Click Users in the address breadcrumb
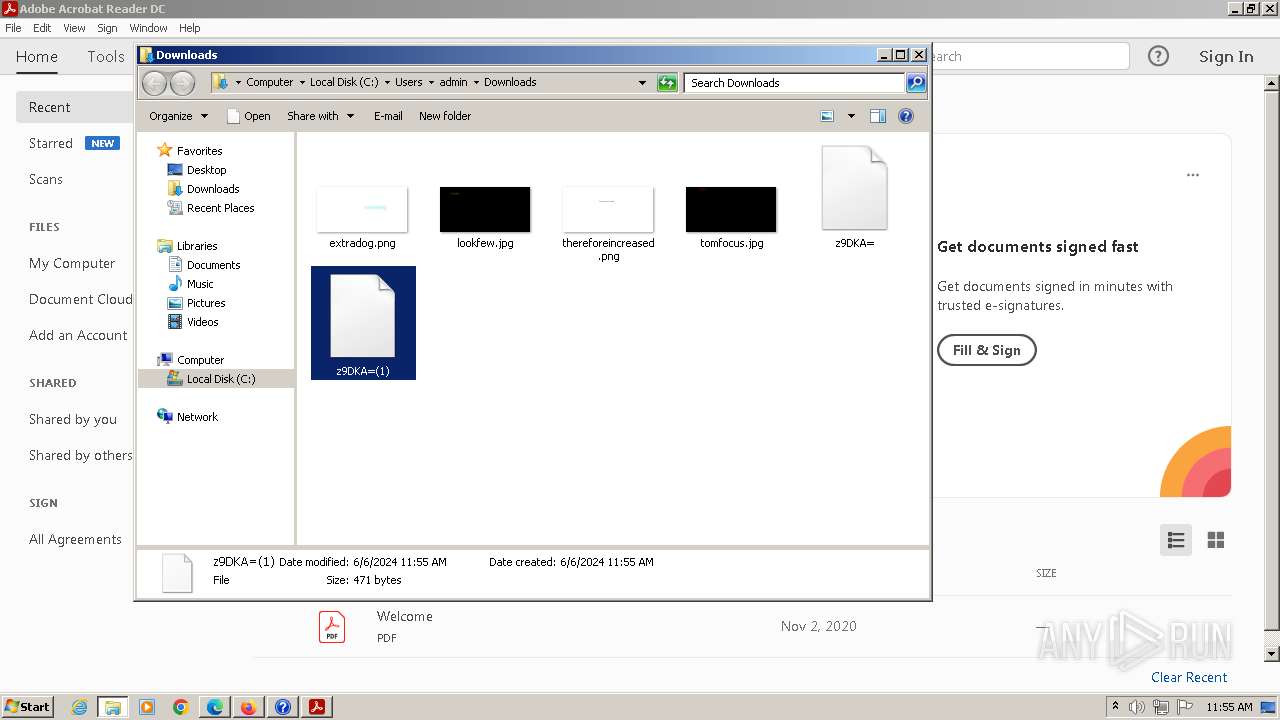This screenshot has width=1280, height=720. click(x=408, y=82)
